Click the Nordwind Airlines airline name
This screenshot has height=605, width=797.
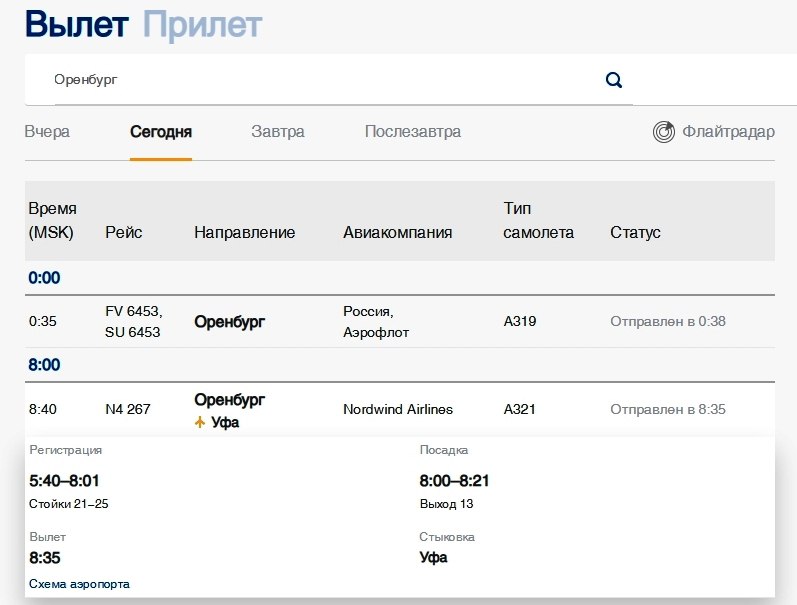point(398,409)
